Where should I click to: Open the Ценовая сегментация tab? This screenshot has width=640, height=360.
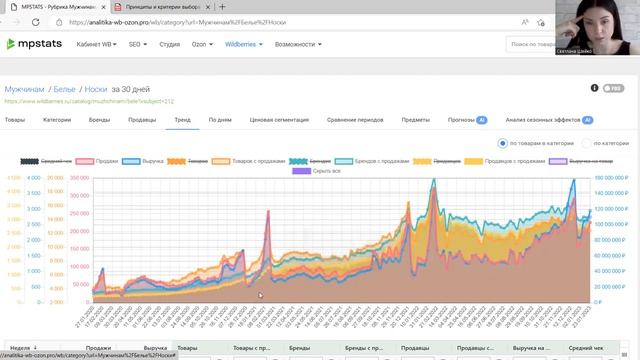(279, 120)
